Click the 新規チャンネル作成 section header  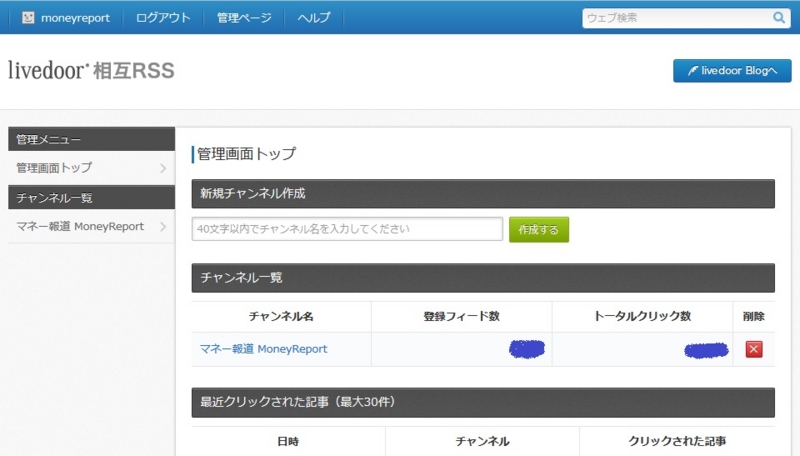point(483,193)
